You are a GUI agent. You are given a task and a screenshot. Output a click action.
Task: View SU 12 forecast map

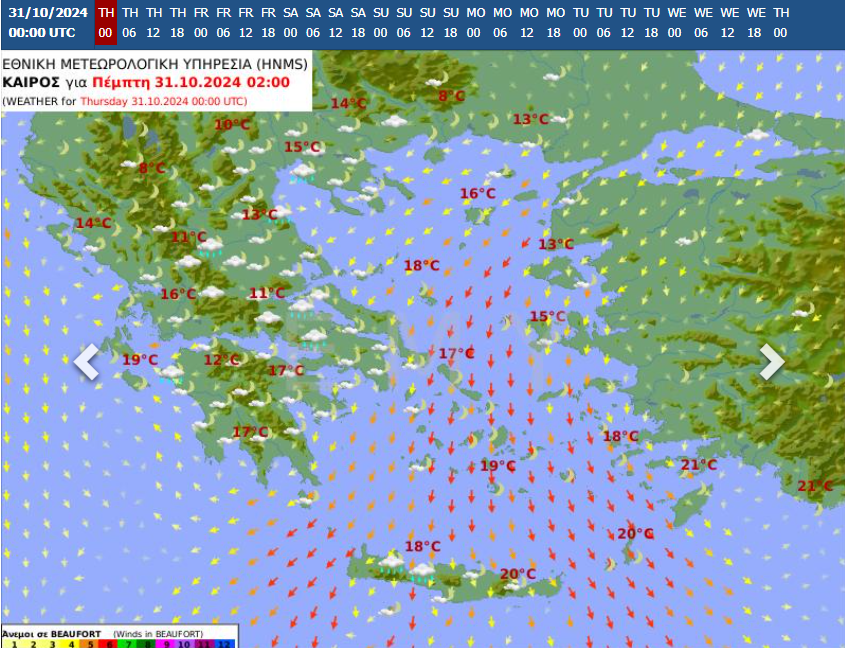point(427,23)
